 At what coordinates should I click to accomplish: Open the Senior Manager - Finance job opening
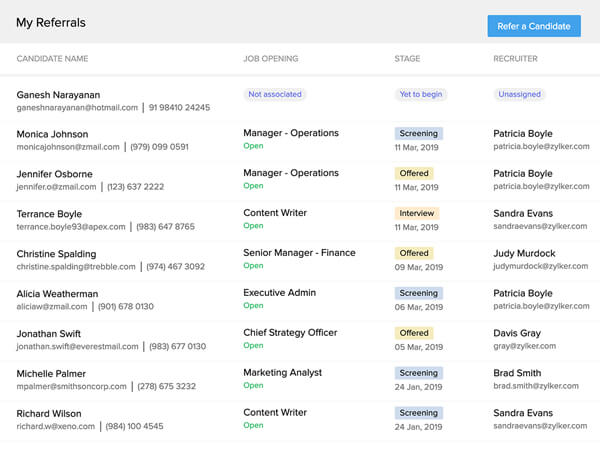point(299,253)
